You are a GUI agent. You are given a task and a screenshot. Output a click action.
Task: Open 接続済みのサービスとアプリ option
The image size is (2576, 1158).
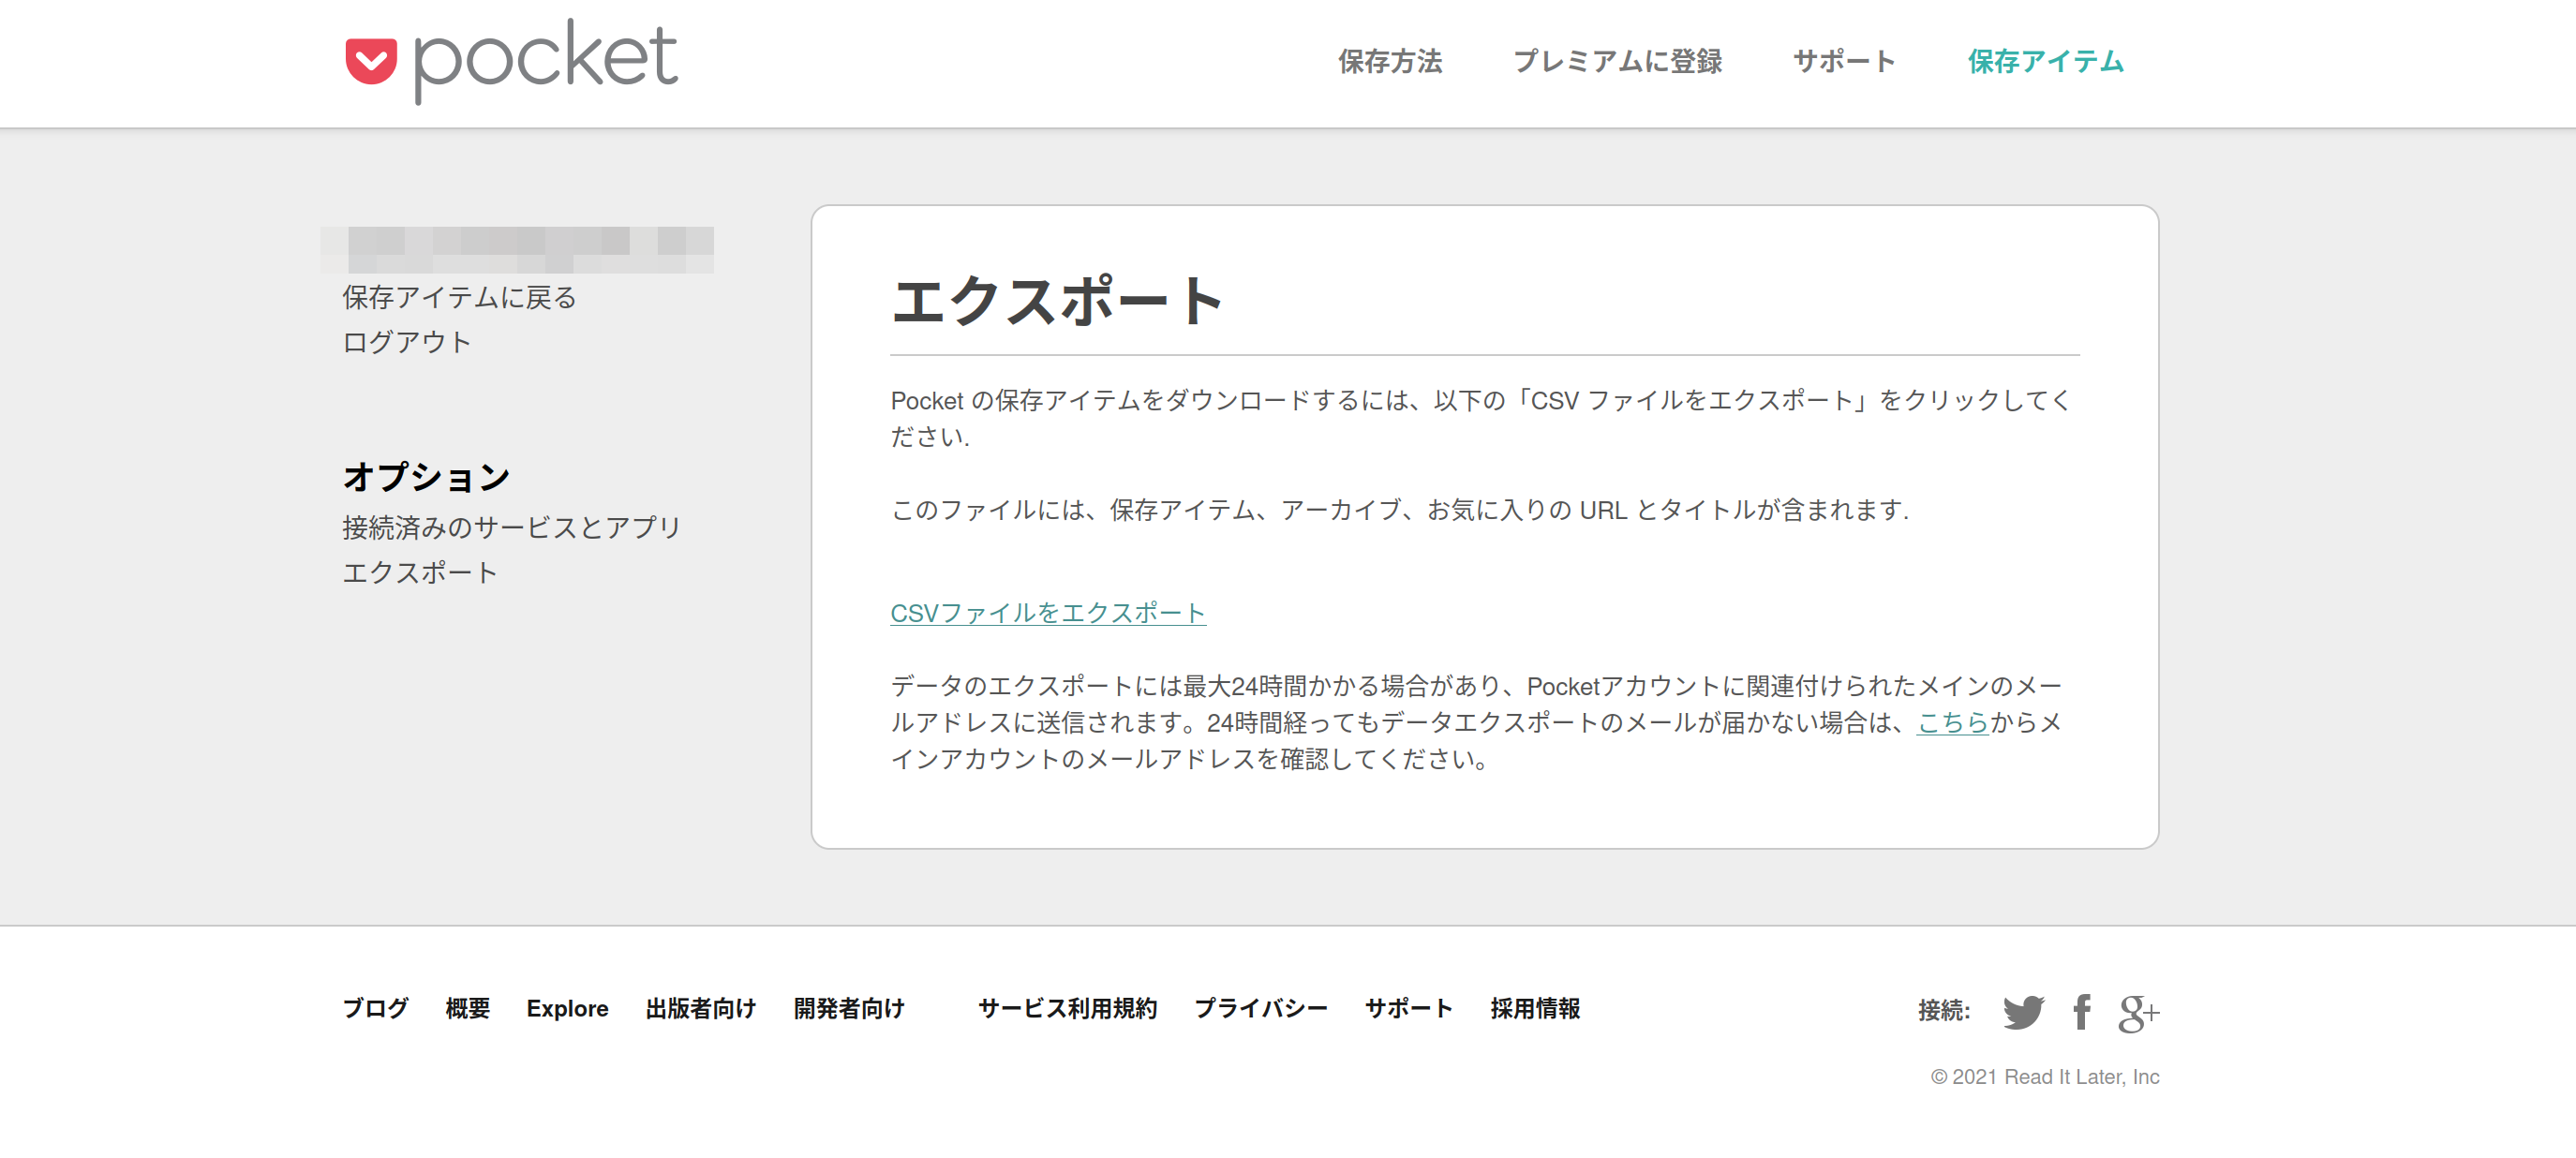coord(511,527)
